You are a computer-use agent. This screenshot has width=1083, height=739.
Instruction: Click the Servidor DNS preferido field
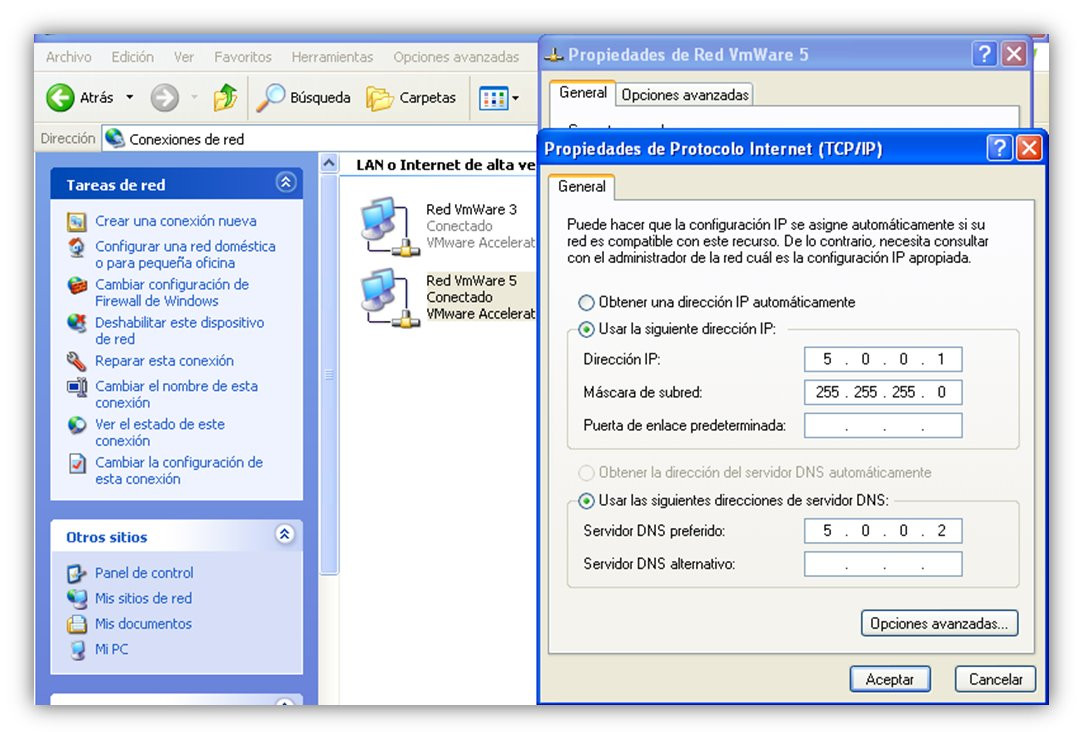pos(883,531)
